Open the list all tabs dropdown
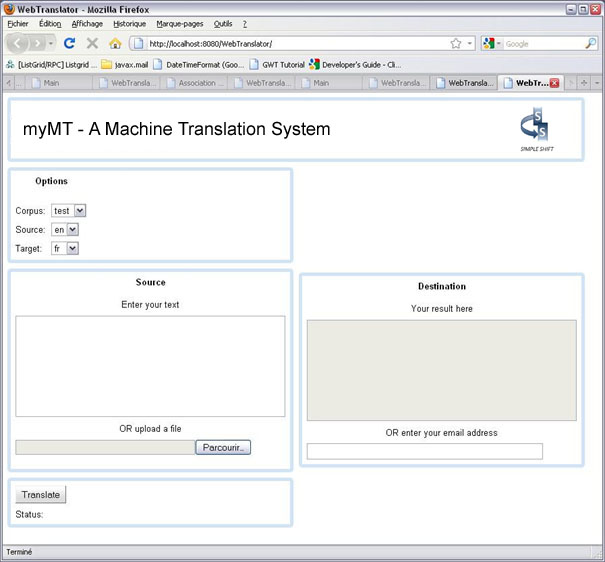The image size is (605, 562). tap(597, 83)
